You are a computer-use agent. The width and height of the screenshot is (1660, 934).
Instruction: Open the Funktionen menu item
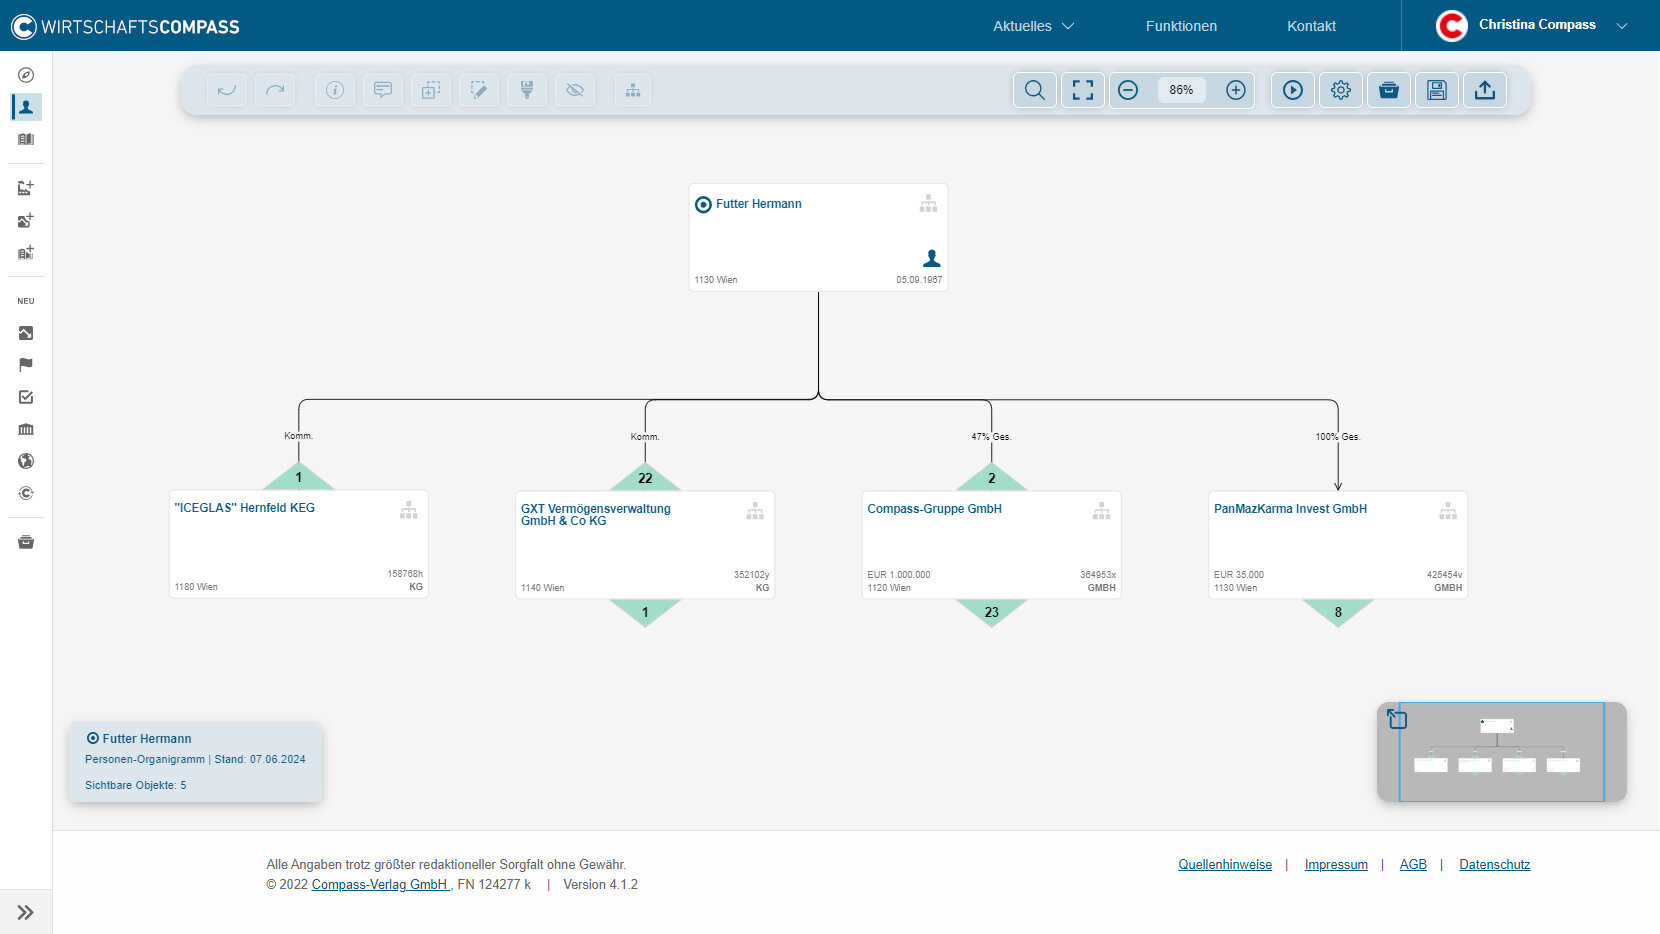click(1181, 26)
